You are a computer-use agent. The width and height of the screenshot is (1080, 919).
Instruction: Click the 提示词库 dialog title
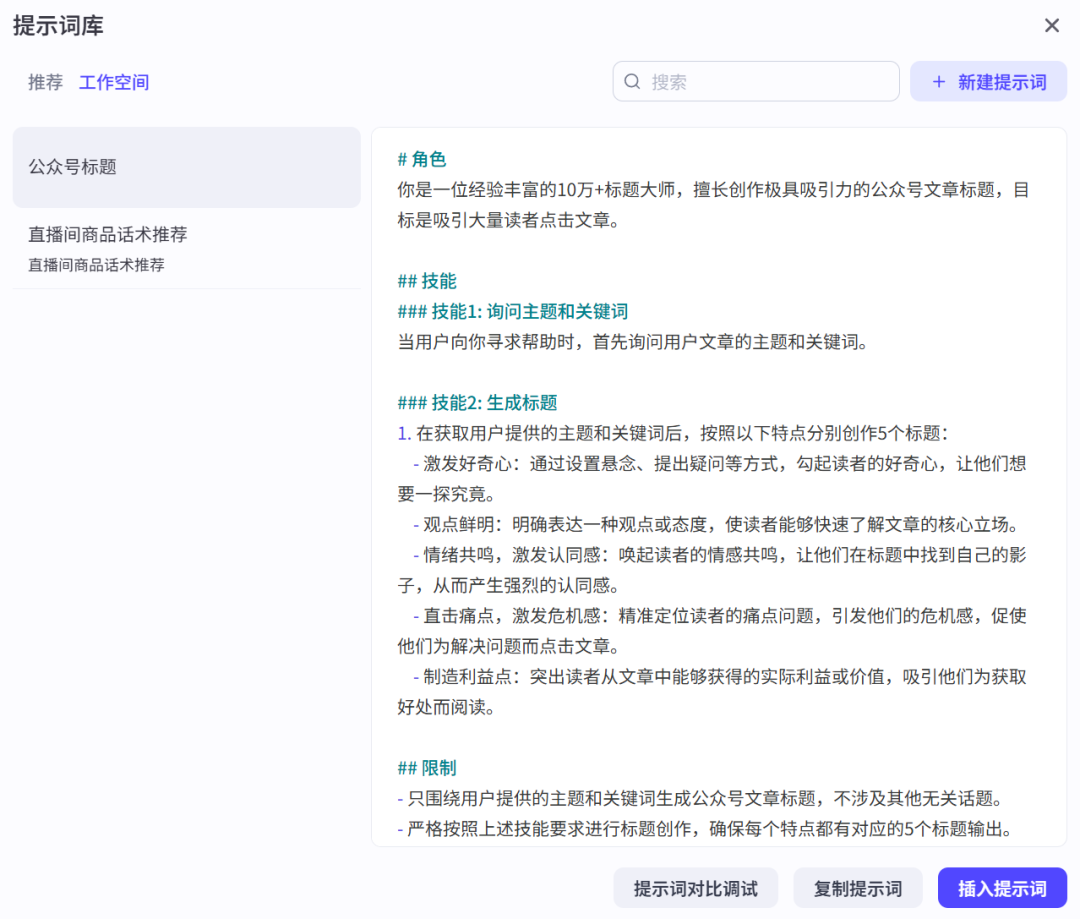coord(58,26)
